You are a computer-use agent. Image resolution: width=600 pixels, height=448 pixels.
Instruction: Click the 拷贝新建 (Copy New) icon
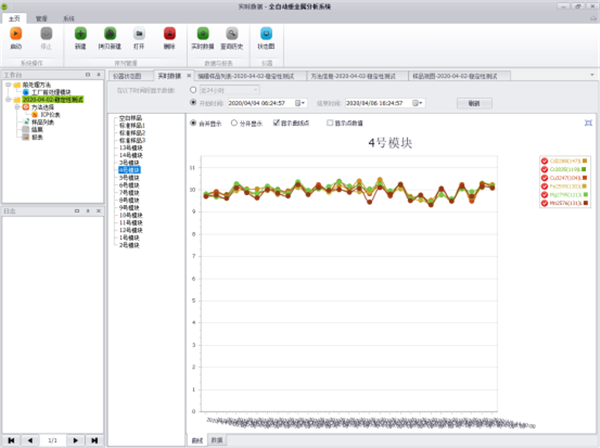click(110, 35)
